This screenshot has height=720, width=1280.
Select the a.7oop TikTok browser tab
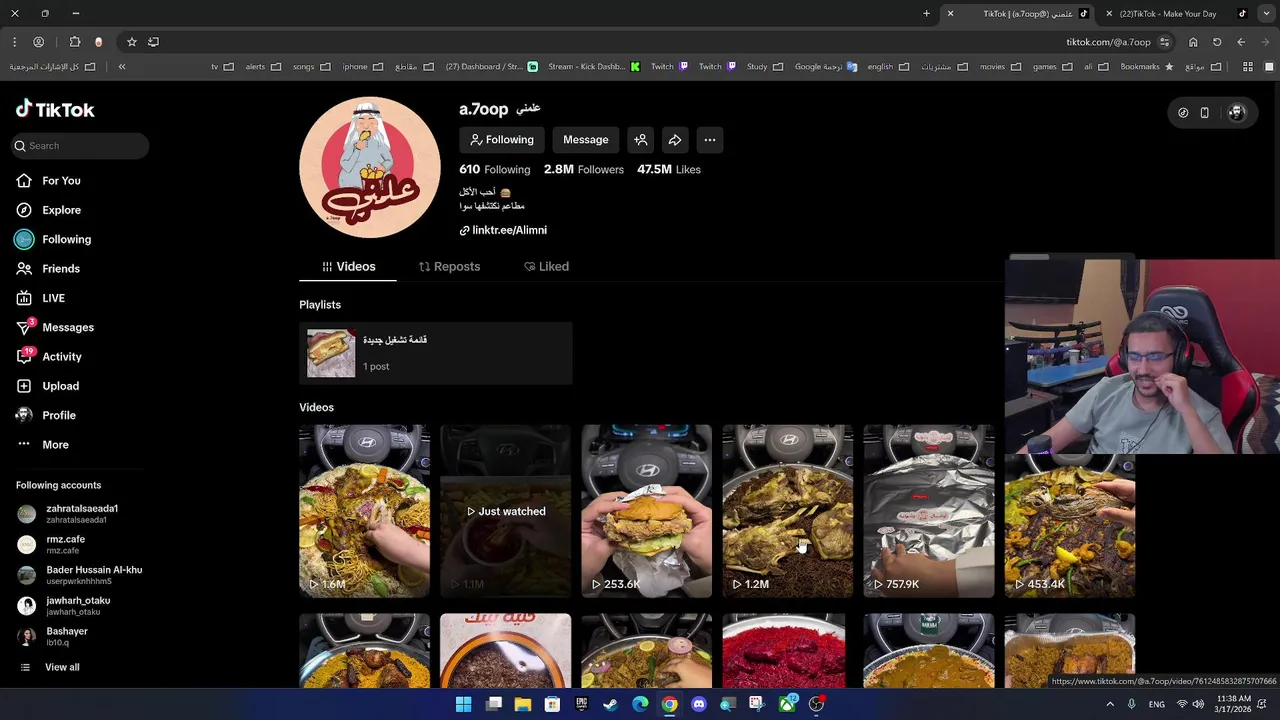tap(1020, 14)
